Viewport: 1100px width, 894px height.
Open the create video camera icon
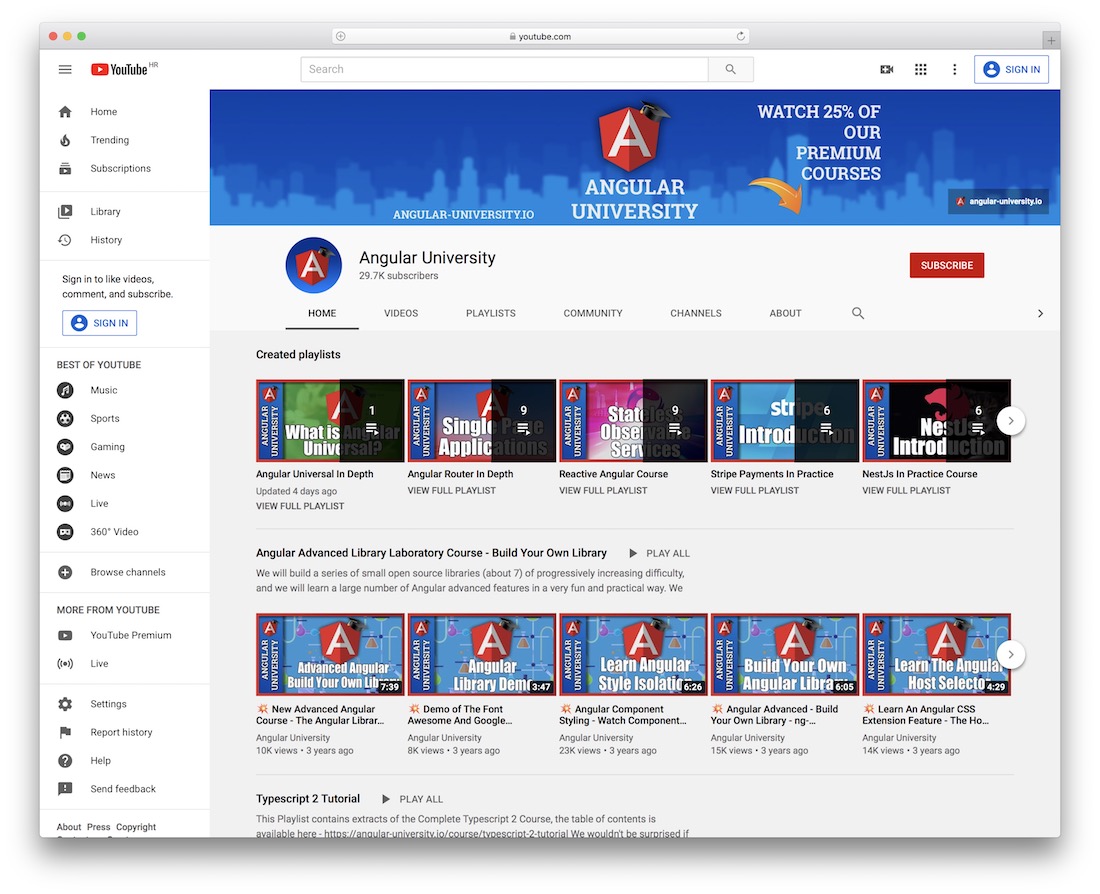coord(887,69)
